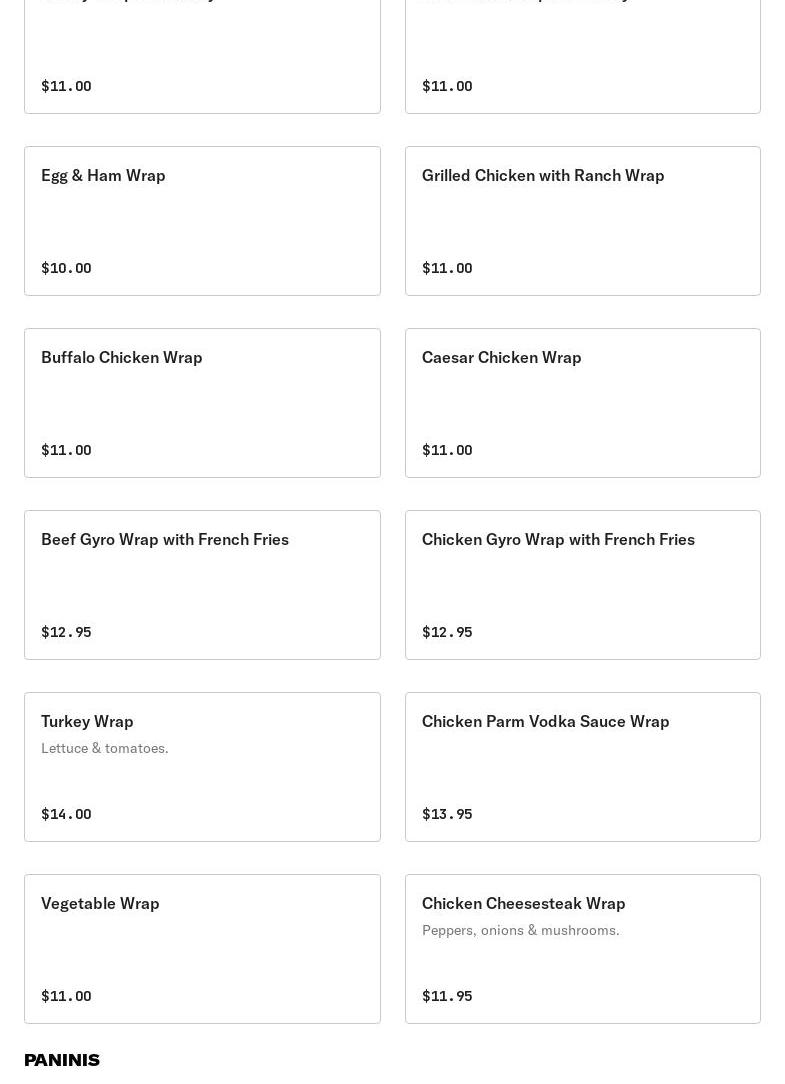Click the $12.95 Chicken Gyro Wrap price
This screenshot has height=1084, width=785.
tap(447, 631)
